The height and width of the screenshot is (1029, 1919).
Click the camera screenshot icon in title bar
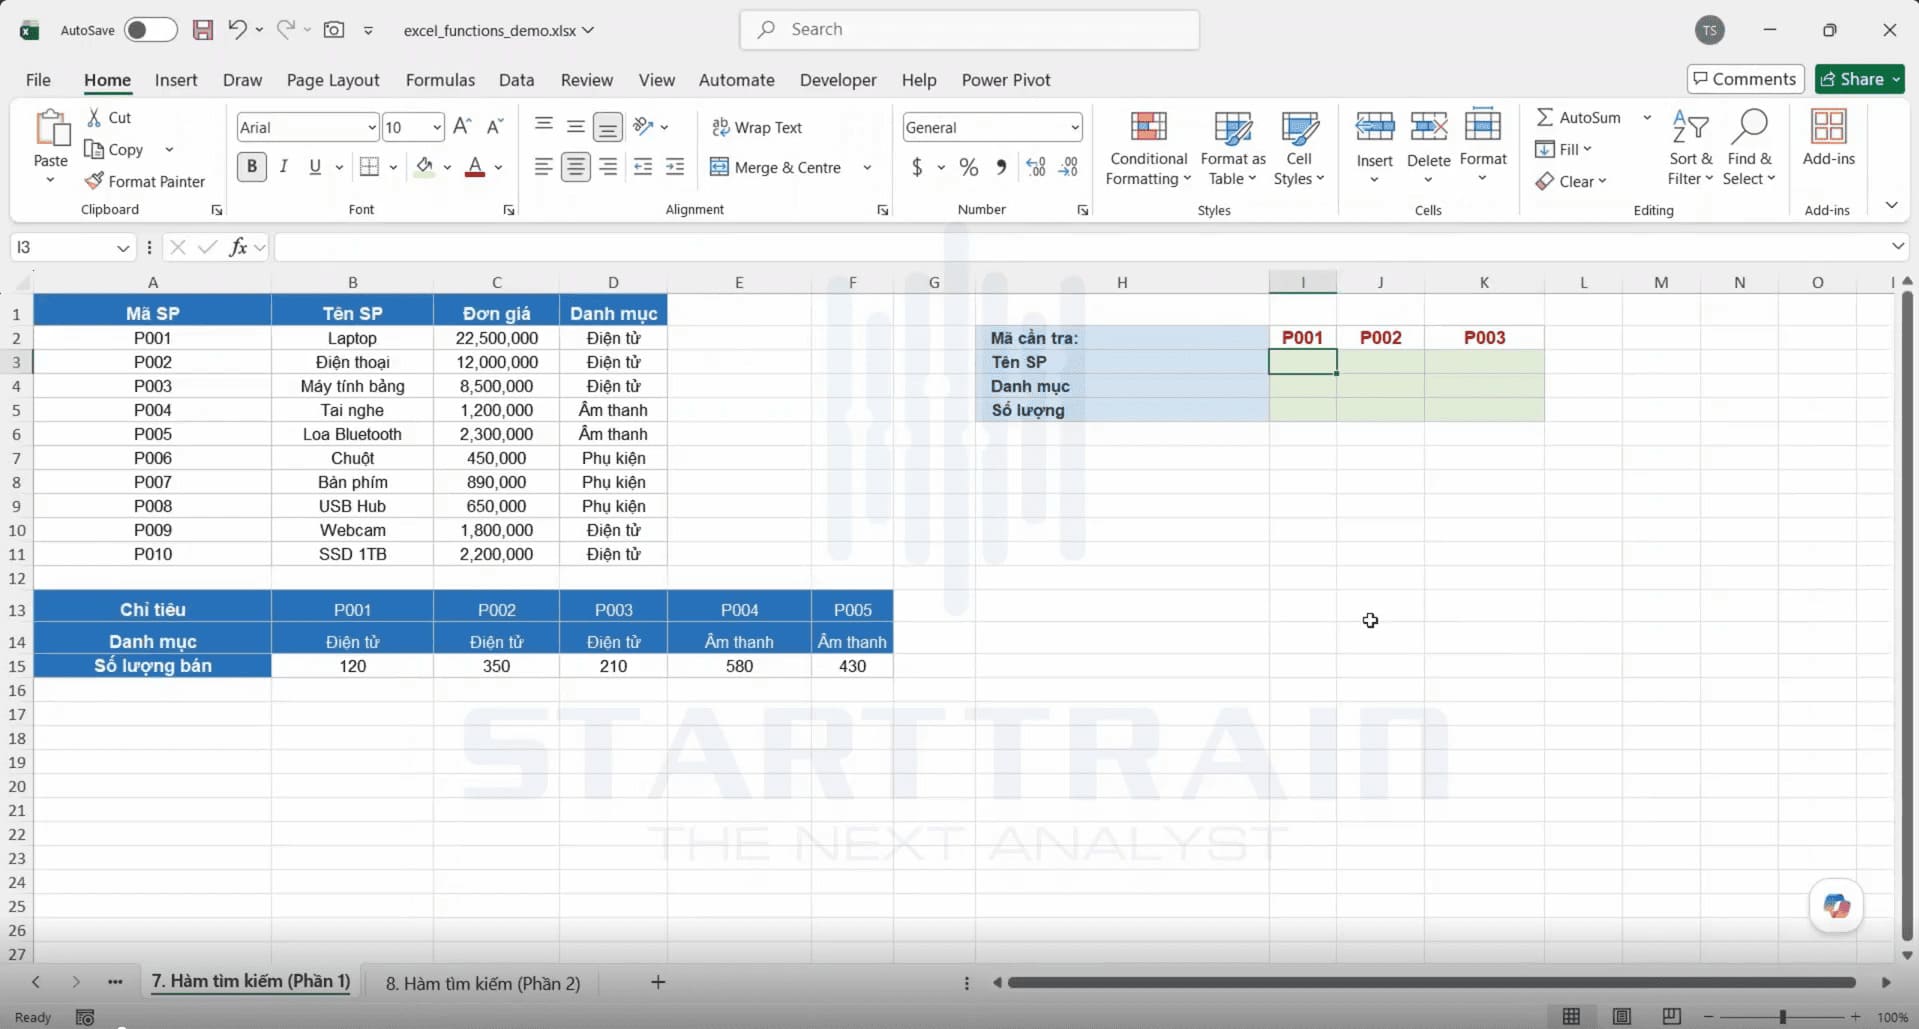pos(334,30)
